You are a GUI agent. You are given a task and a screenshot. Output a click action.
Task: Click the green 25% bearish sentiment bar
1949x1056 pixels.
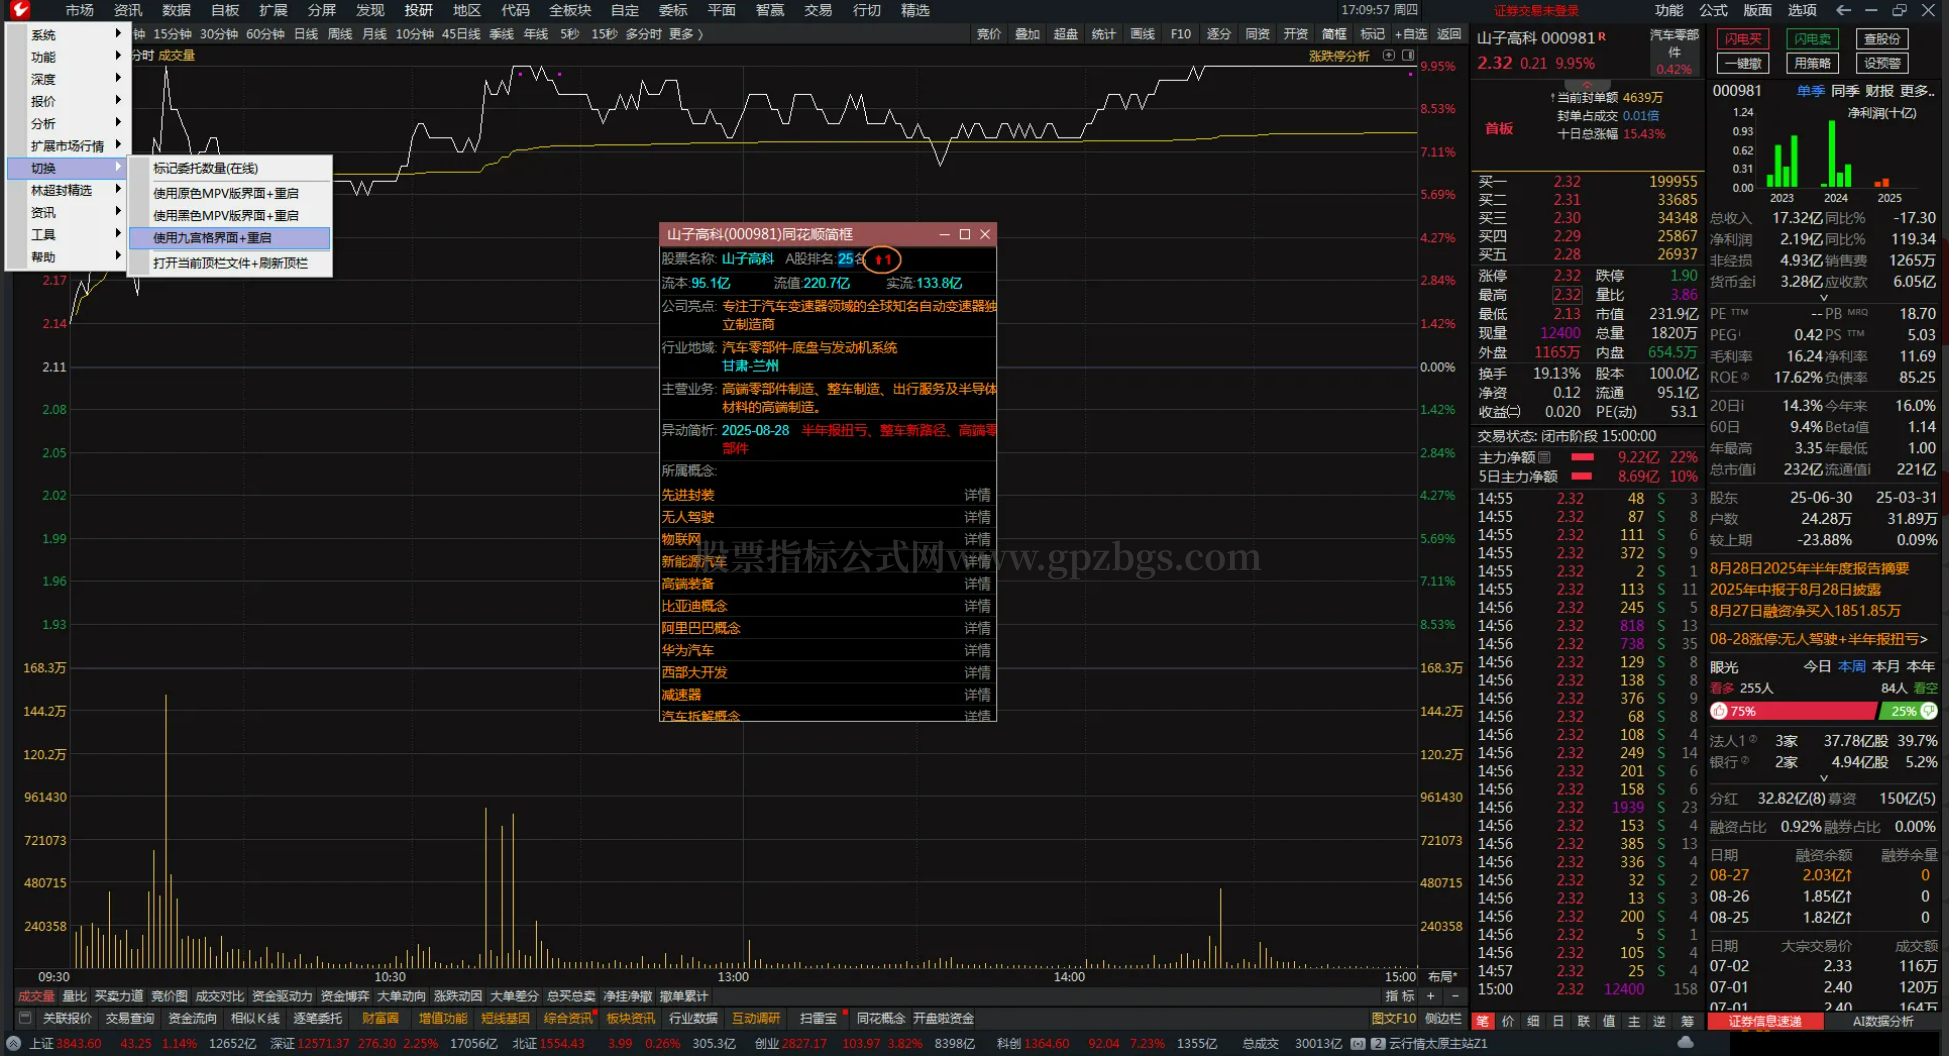tap(1908, 711)
